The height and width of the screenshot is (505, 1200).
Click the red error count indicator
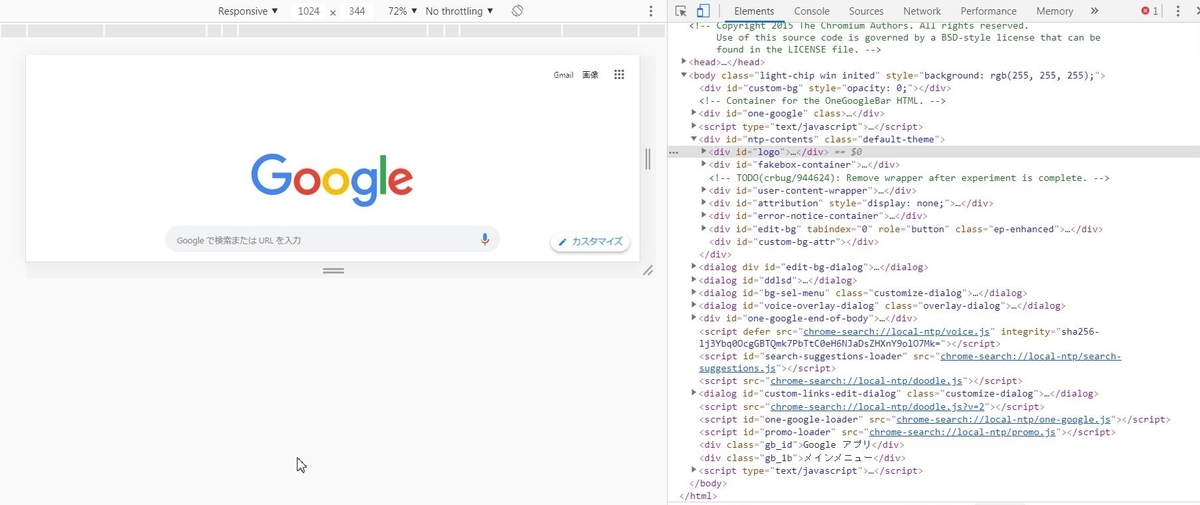click(x=1150, y=11)
